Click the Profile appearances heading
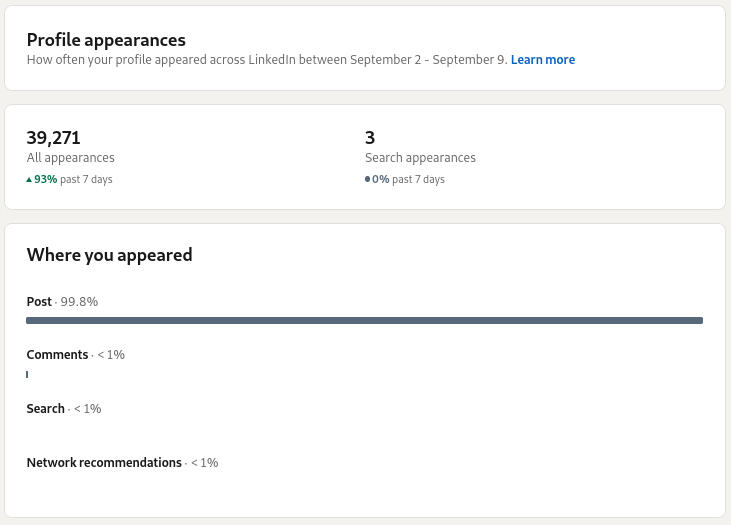Image resolution: width=731 pixels, height=525 pixels. coord(106,40)
